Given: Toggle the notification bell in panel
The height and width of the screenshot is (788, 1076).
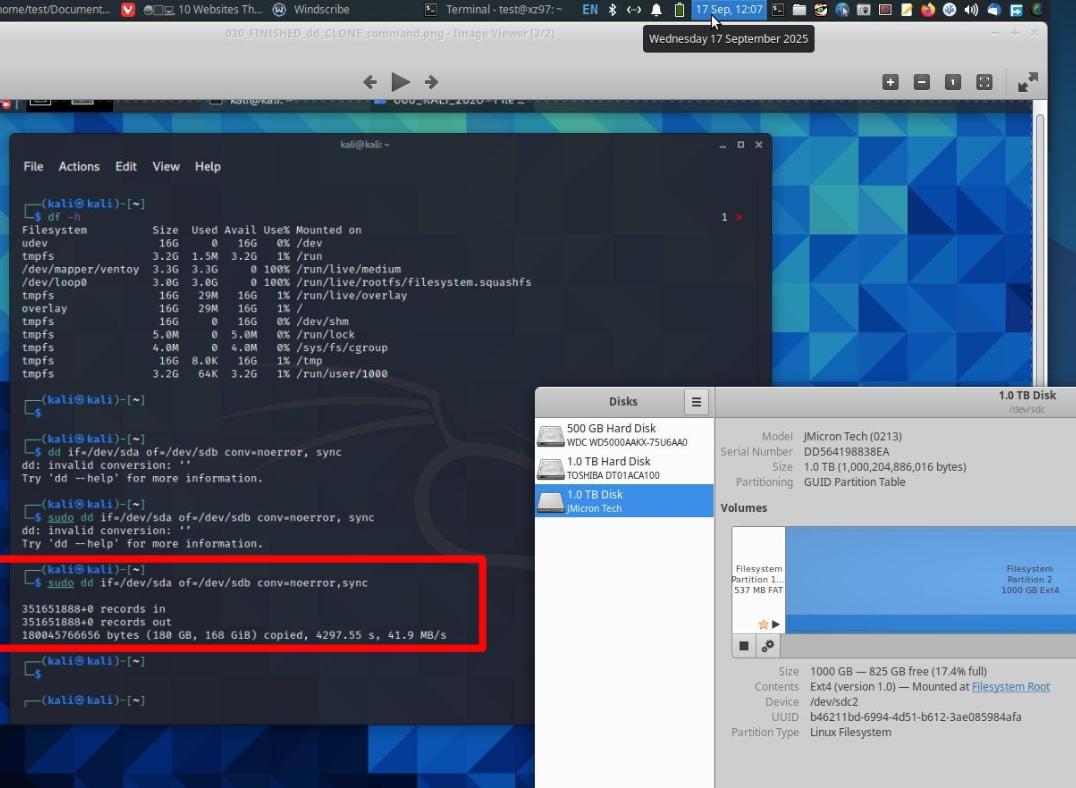Looking at the screenshot, I should pos(657,10).
